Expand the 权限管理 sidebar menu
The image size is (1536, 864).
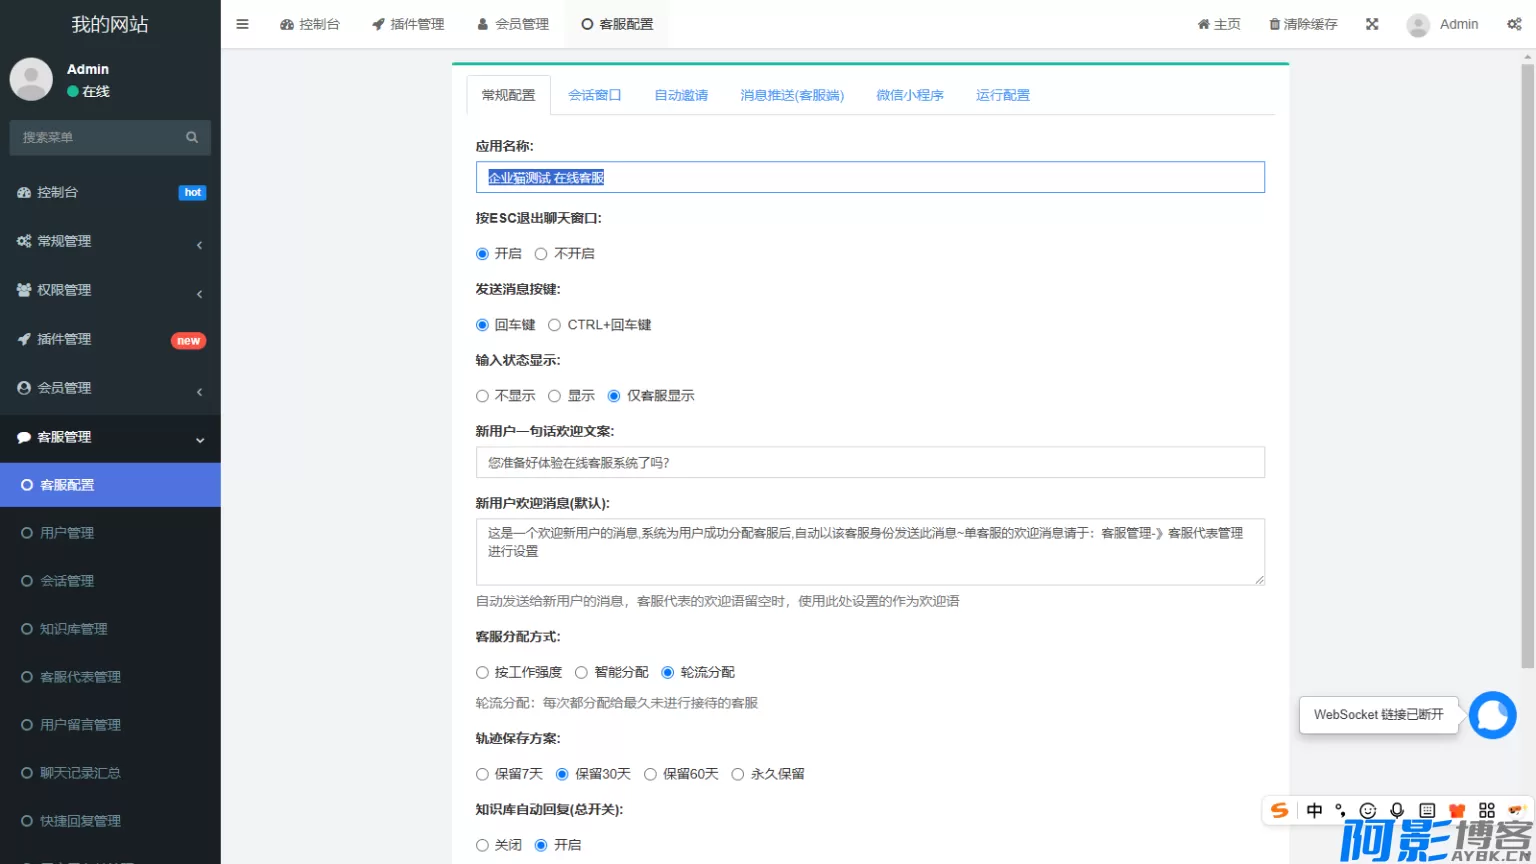(110, 290)
